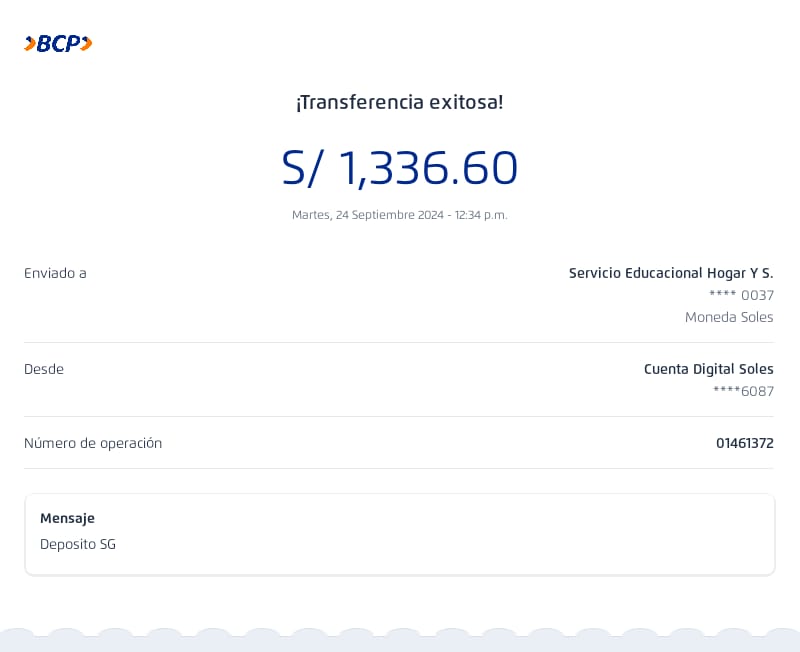Viewport: 800px width, 652px height.
Task: Click the Enviado a label
Action: tap(55, 273)
